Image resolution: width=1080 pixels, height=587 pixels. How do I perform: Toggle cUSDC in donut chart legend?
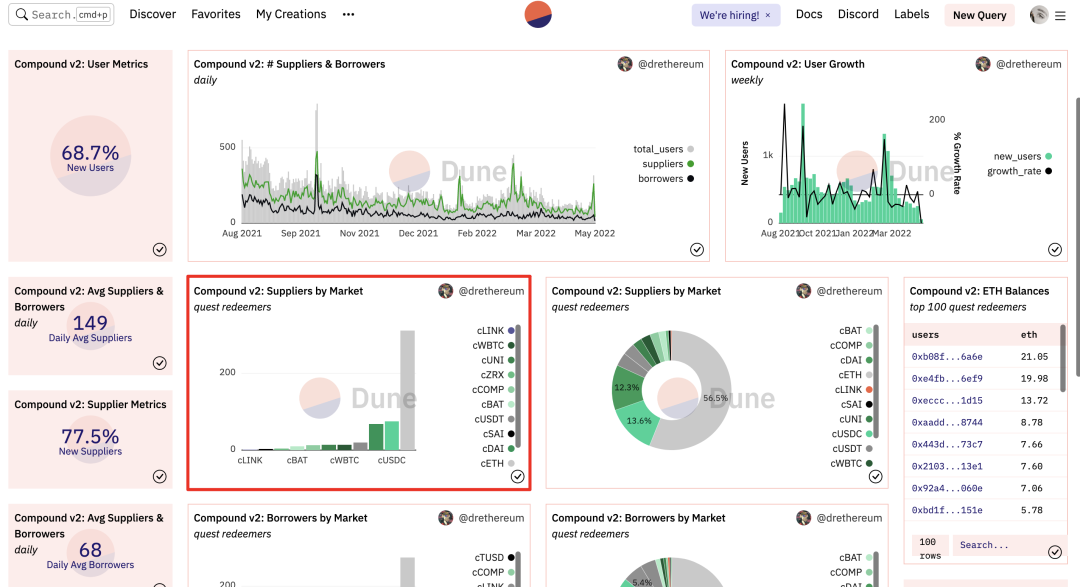click(x=852, y=434)
